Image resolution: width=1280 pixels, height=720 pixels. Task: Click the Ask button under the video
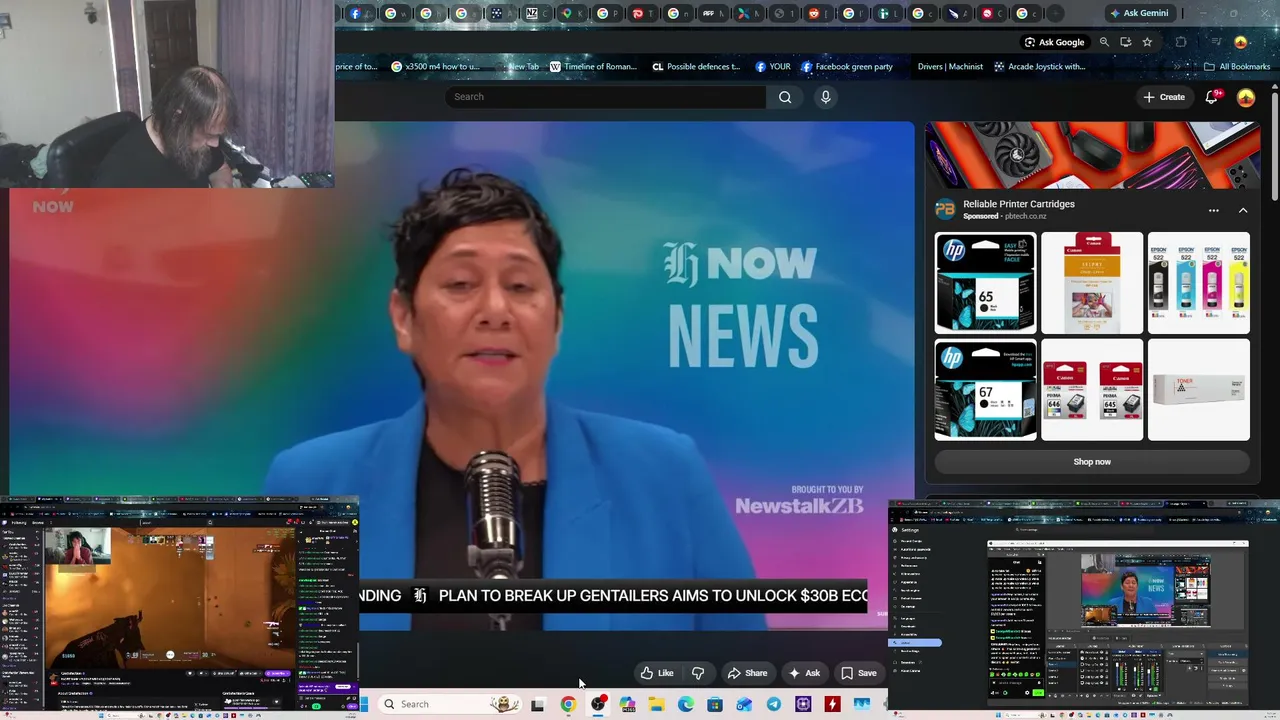coord(804,673)
